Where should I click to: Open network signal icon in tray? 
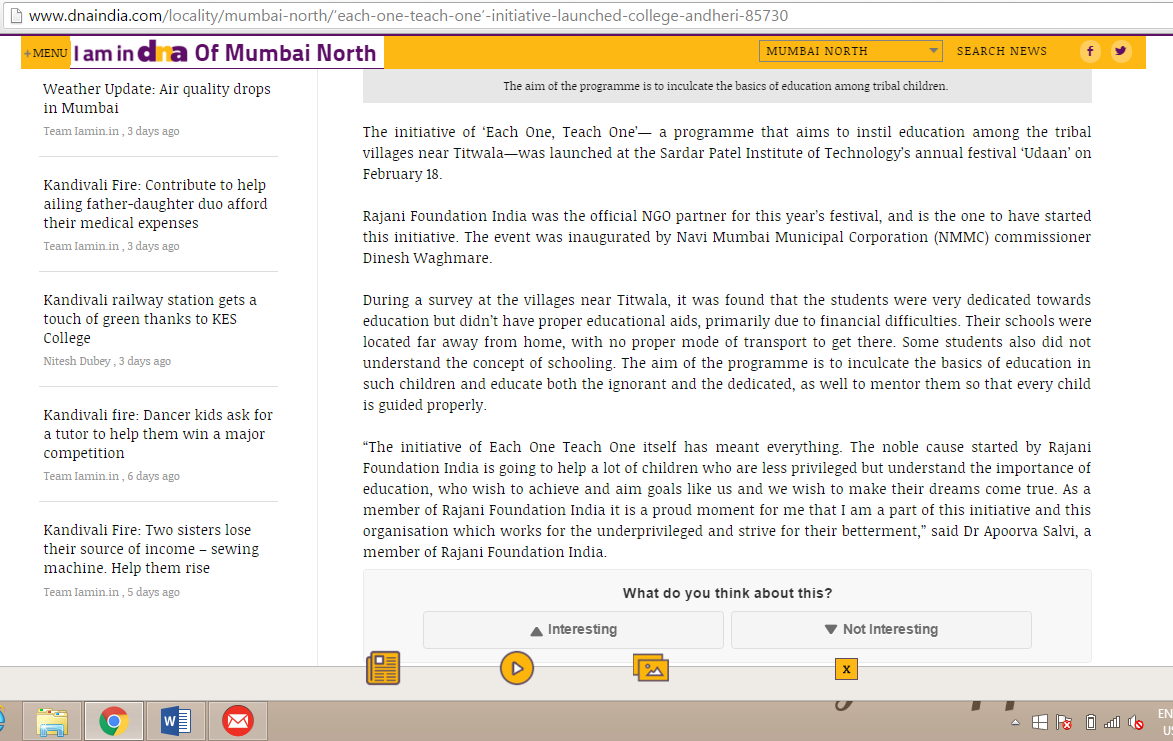click(1112, 722)
